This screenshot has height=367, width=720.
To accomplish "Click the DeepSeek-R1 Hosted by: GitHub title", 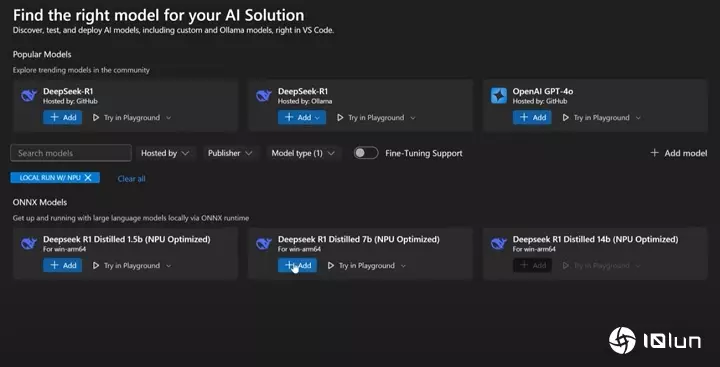I will (68, 91).
